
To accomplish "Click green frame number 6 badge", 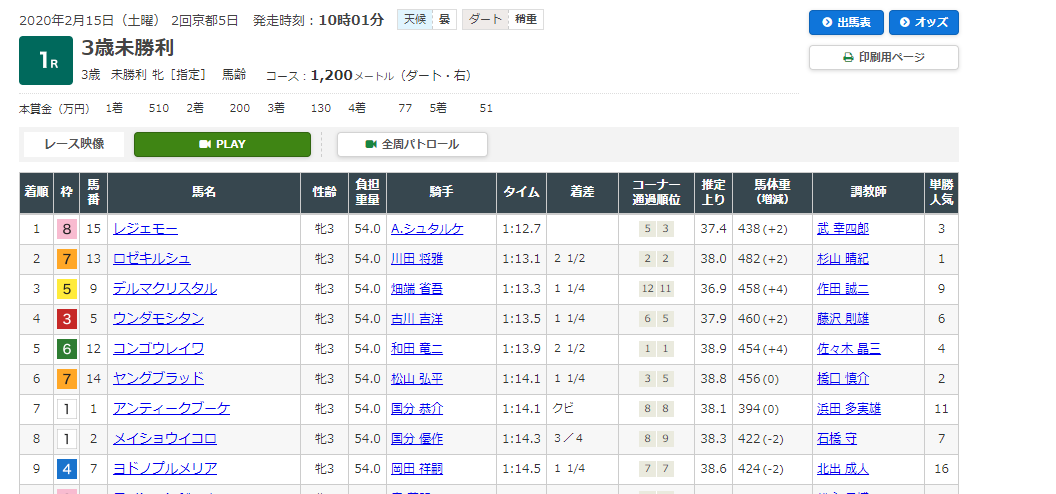I will pos(65,349).
